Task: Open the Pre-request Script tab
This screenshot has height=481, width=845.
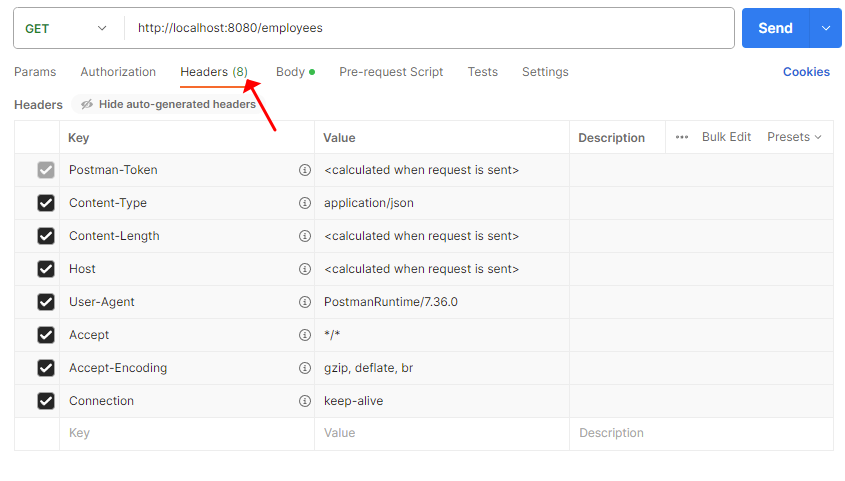Action: (x=391, y=72)
